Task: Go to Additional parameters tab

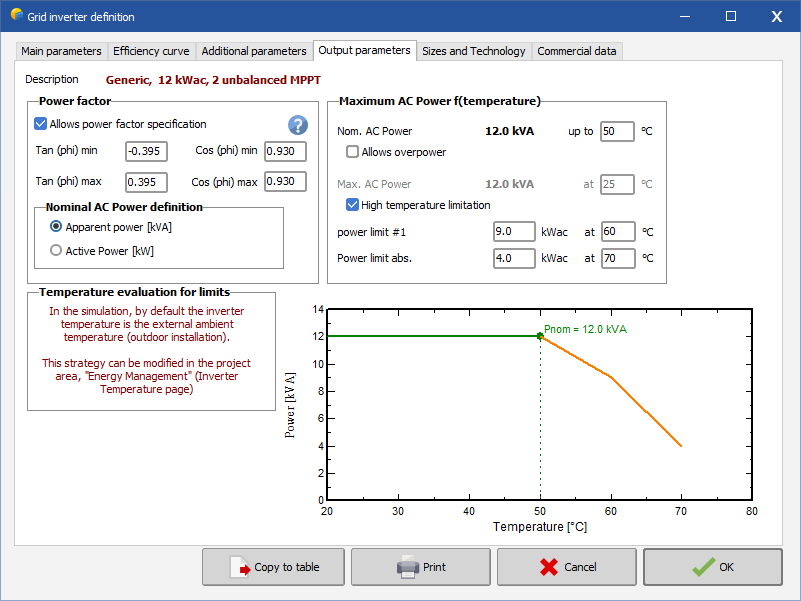Action: coord(254,51)
